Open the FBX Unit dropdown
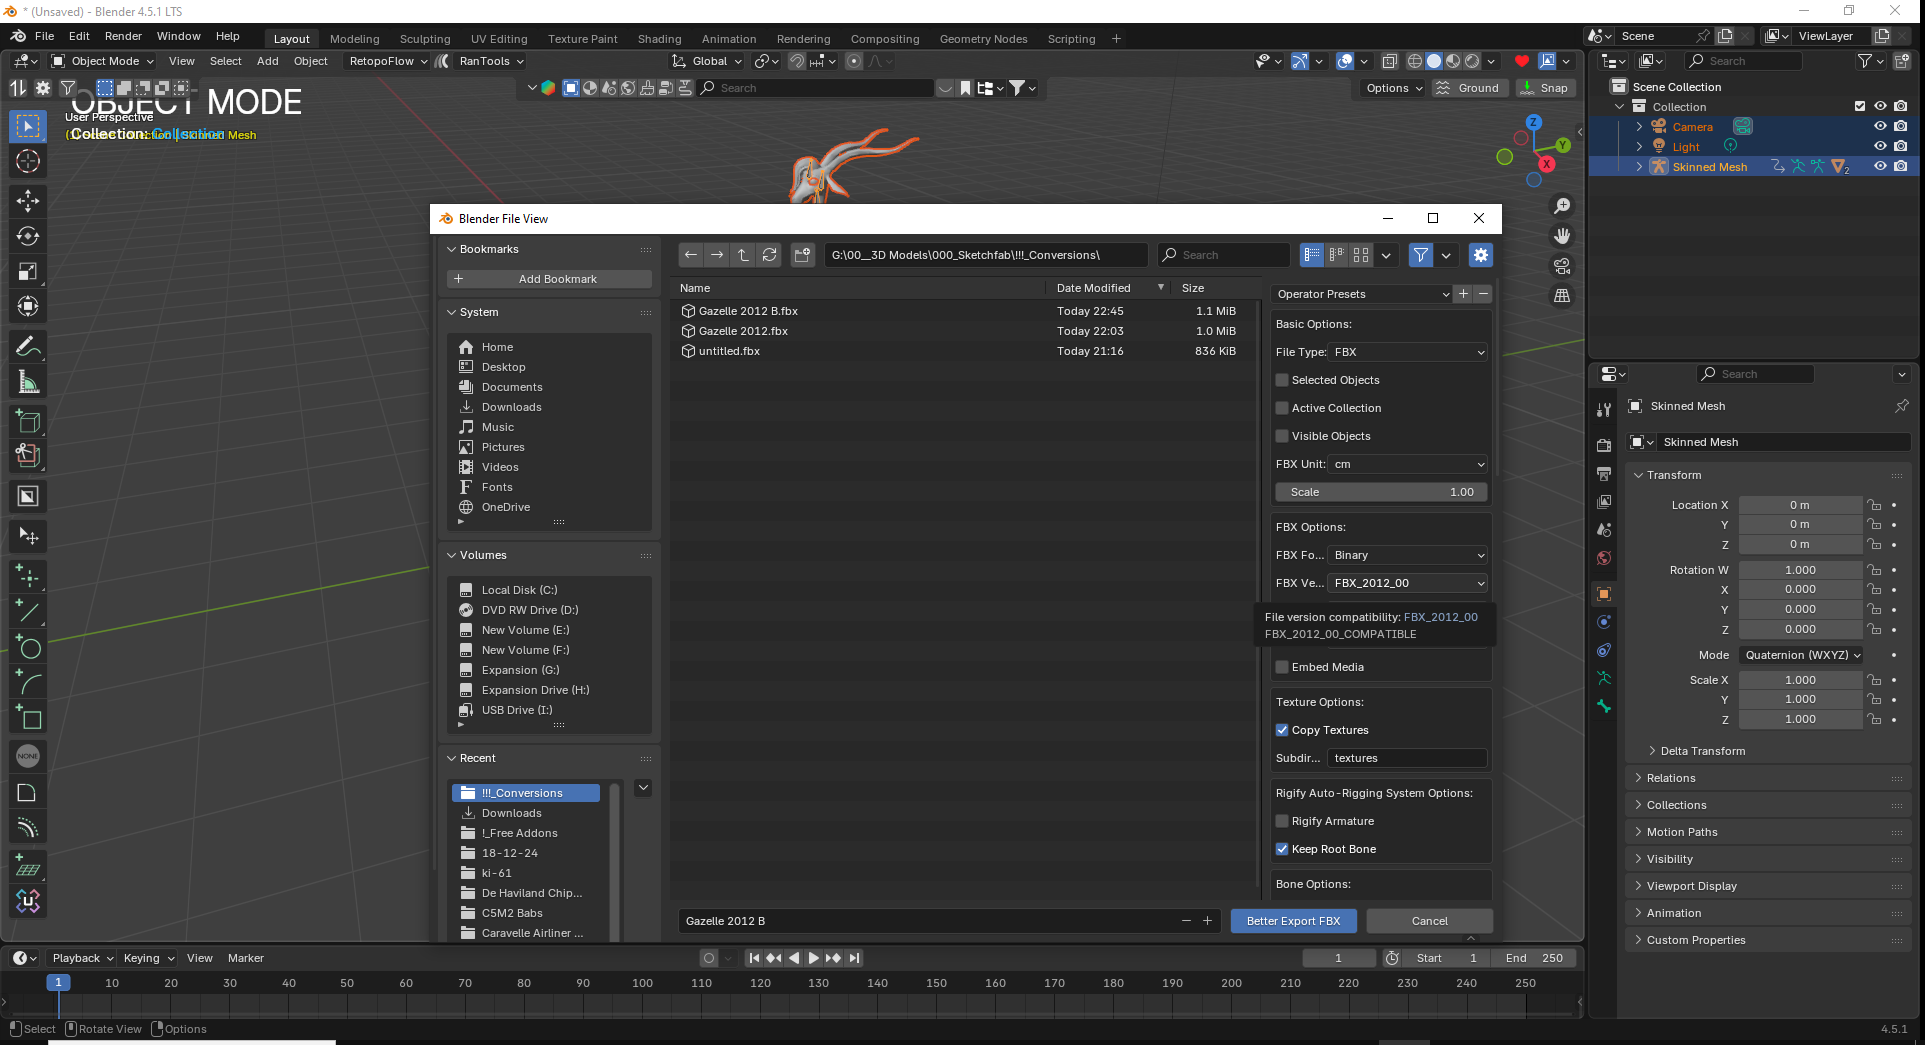The image size is (1925, 1045). pyautogui.click(x=1408, y=464)
